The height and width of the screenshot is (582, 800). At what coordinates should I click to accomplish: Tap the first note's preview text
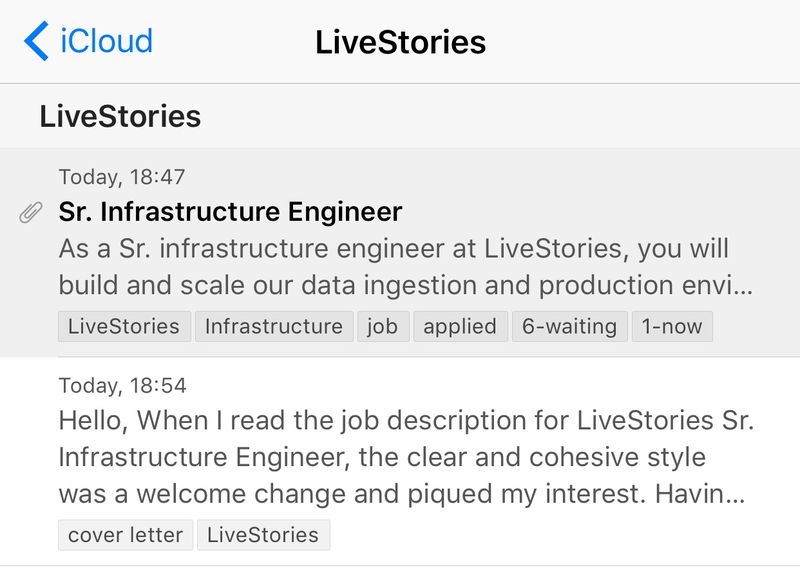[400, 266]
